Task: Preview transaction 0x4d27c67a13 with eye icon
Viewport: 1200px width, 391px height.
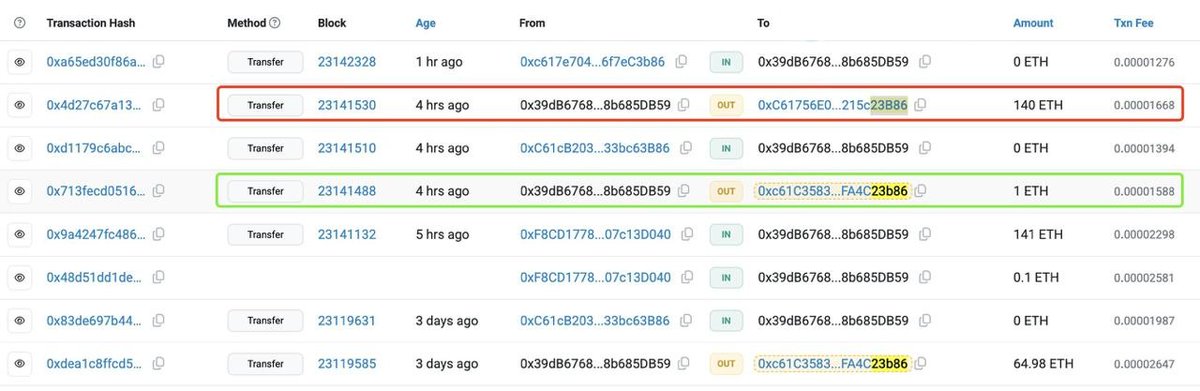Action: 19,105
